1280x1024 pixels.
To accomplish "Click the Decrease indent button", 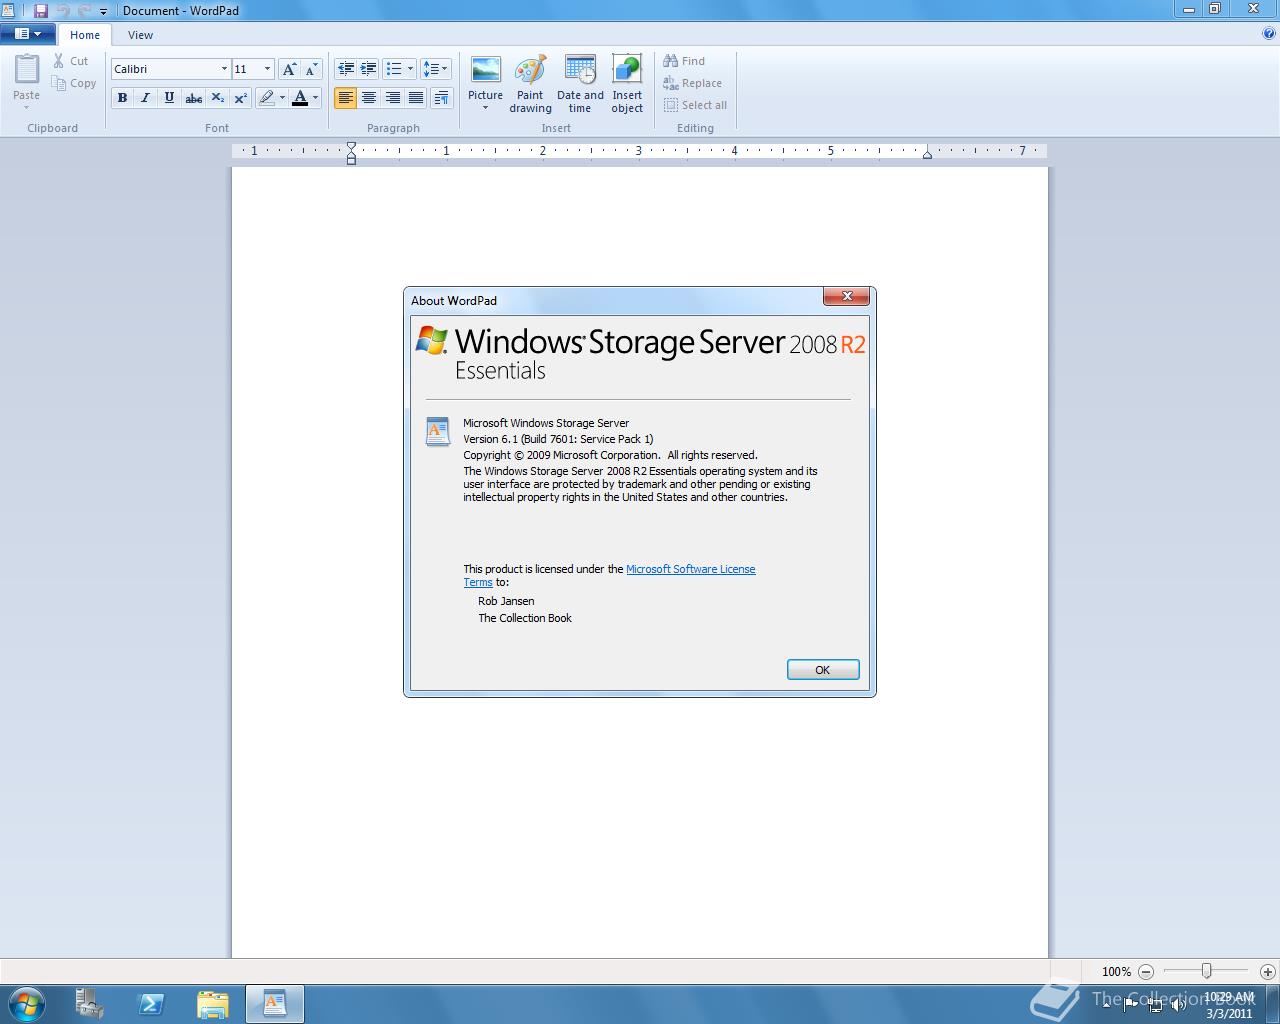I will pos(345,69).
